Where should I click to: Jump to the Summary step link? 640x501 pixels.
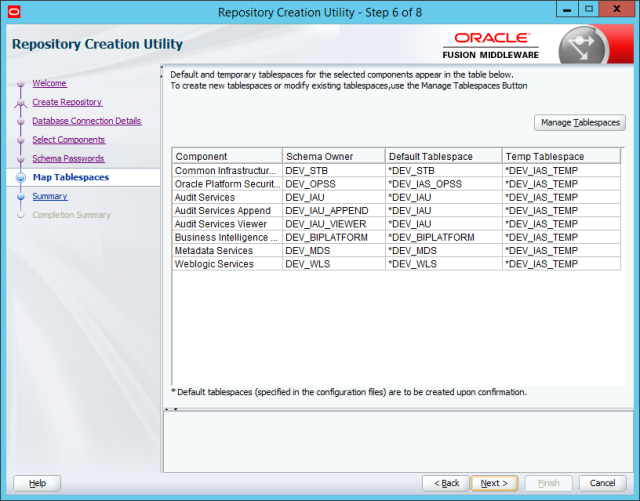click(50, 196)
